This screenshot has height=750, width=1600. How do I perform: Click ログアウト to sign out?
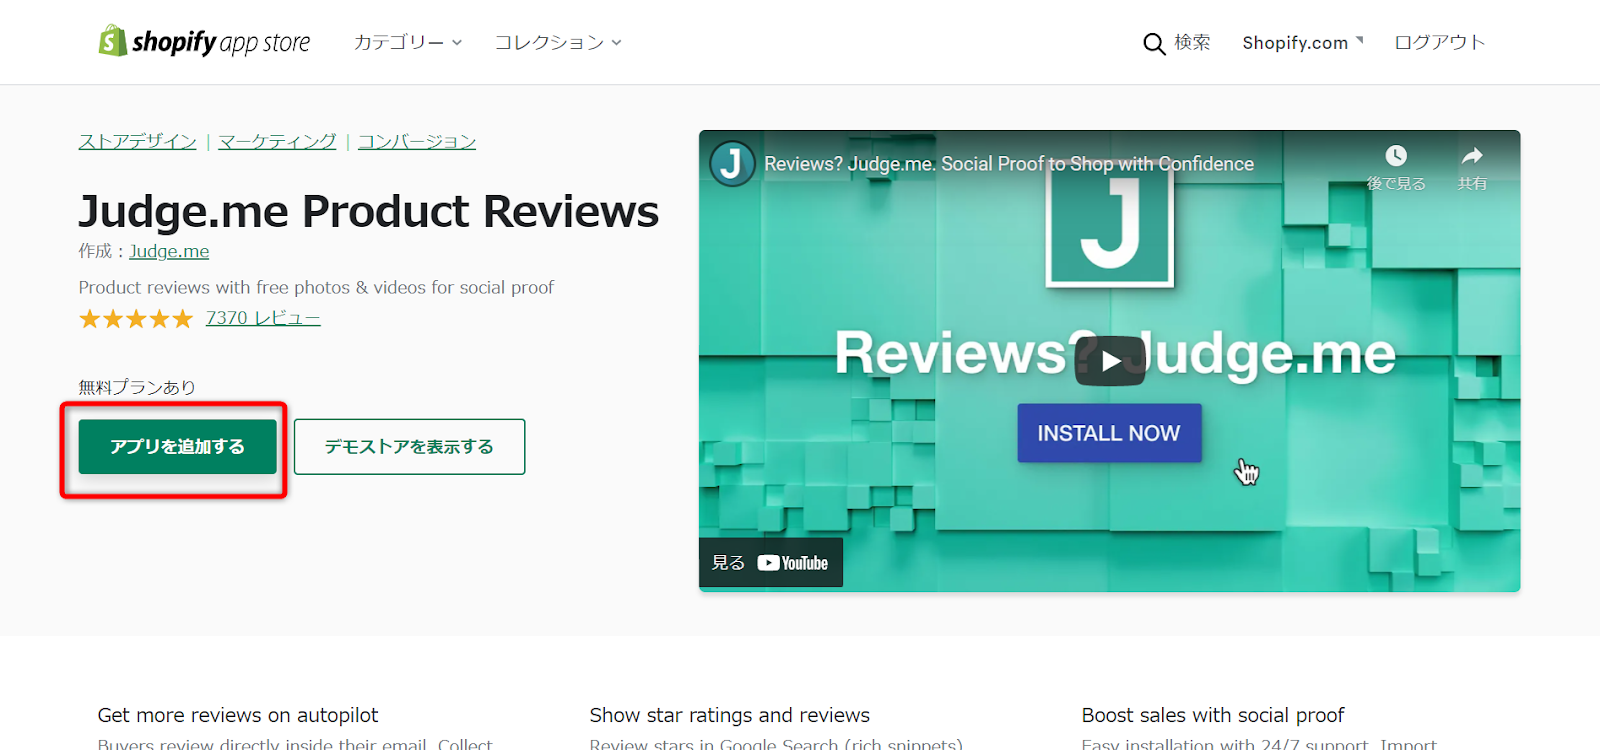pyautogui.click(x=1440, y=42)
